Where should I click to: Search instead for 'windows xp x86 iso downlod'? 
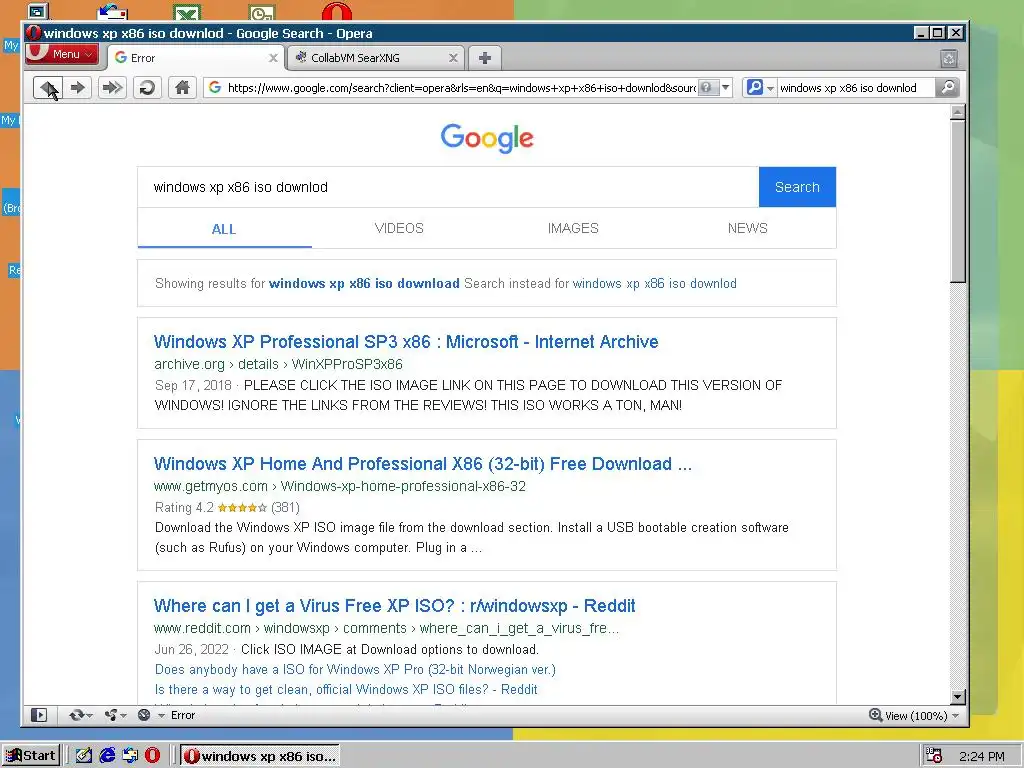(654, 283)
